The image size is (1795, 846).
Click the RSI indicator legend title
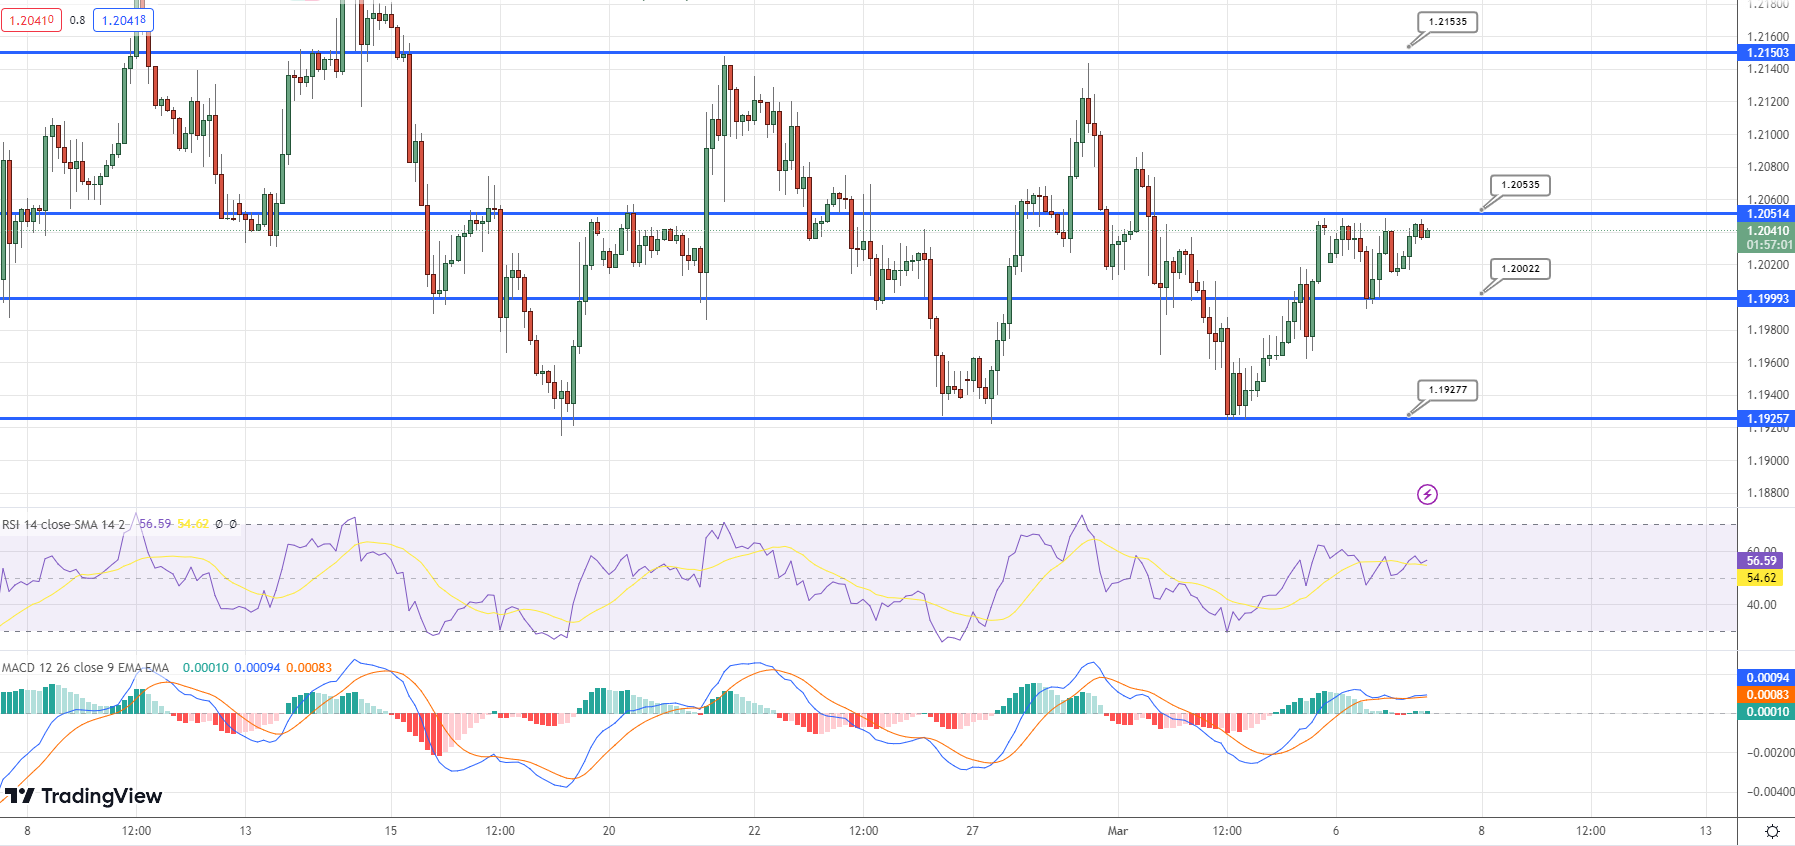tap(64, 524)
